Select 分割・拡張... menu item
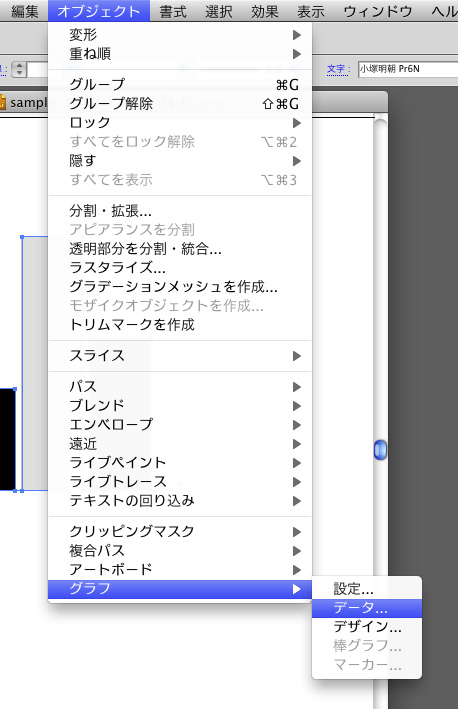Screen dimensions: 458x709 click(180, 211)
